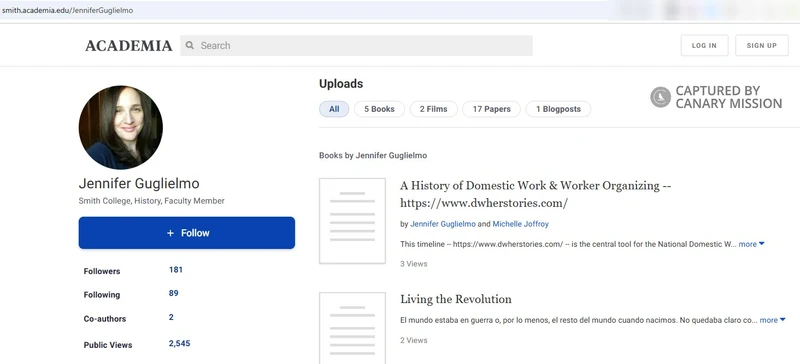800x364 pixels.
Task: Open Living the Revolution document thumbnail
Action: (x=352, y=328)
